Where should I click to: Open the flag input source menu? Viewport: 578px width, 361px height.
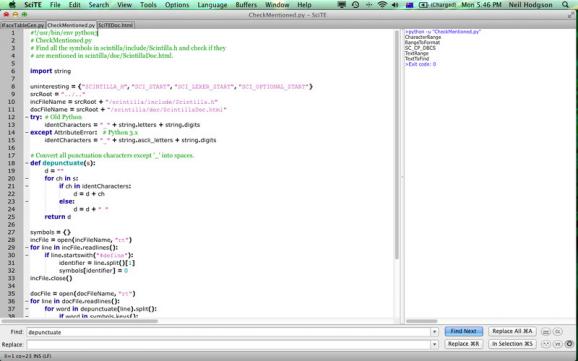[x=409, y=5]
